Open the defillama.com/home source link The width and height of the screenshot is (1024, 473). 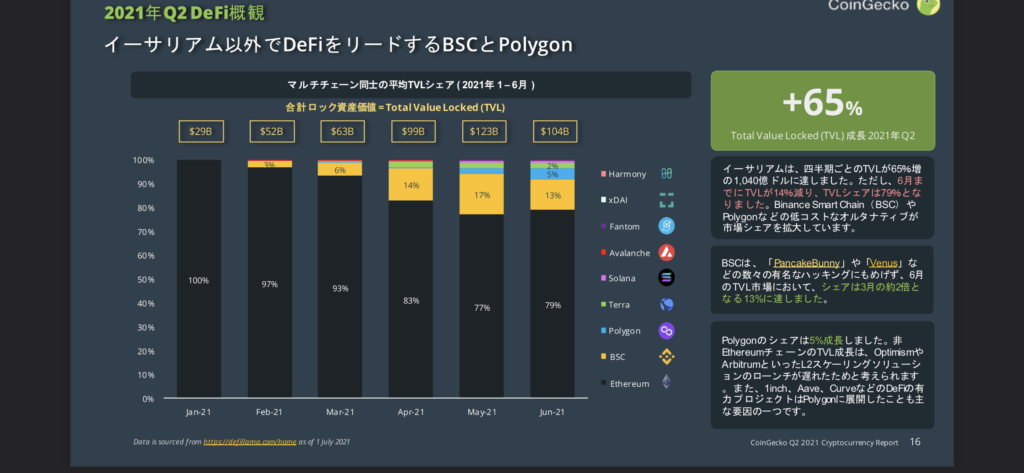pyautogui.click(x=249, y=442)
